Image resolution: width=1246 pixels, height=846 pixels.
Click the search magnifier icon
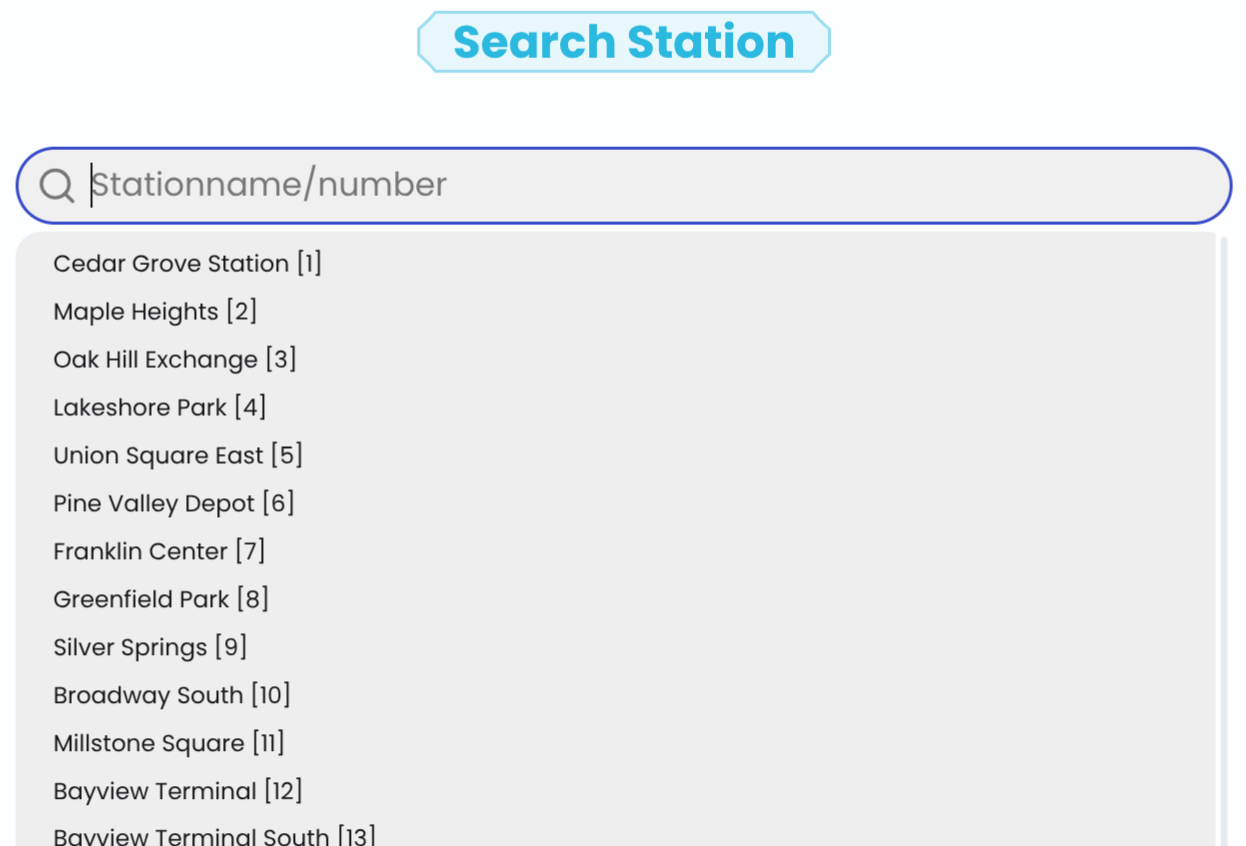pyautogui.click(x=56, y=185)
